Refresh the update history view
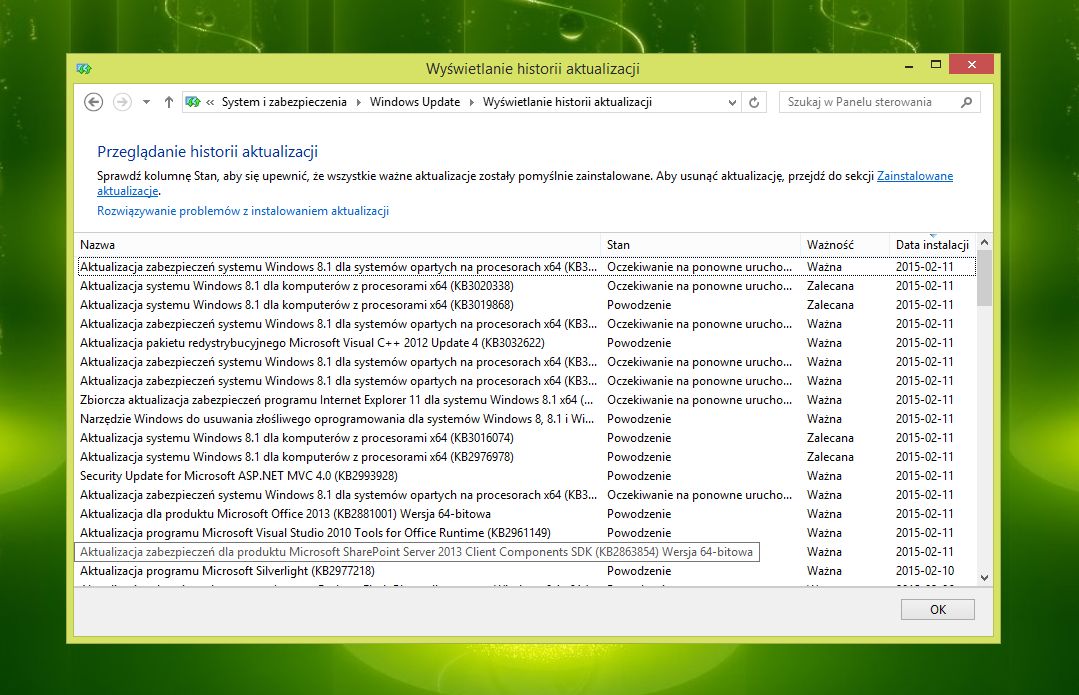 pos(754,103)
